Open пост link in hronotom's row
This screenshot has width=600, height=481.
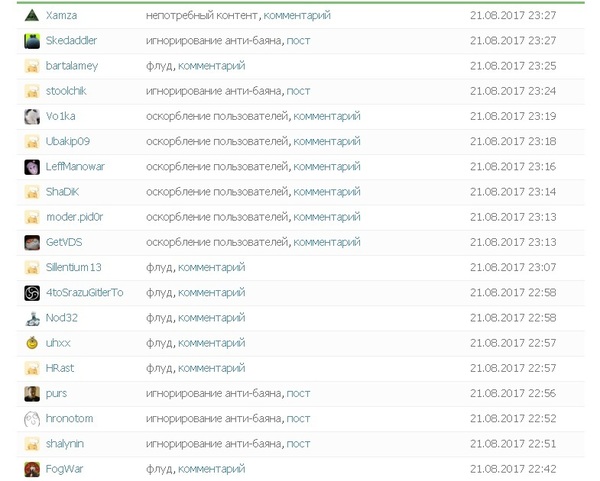click(298, 418)
